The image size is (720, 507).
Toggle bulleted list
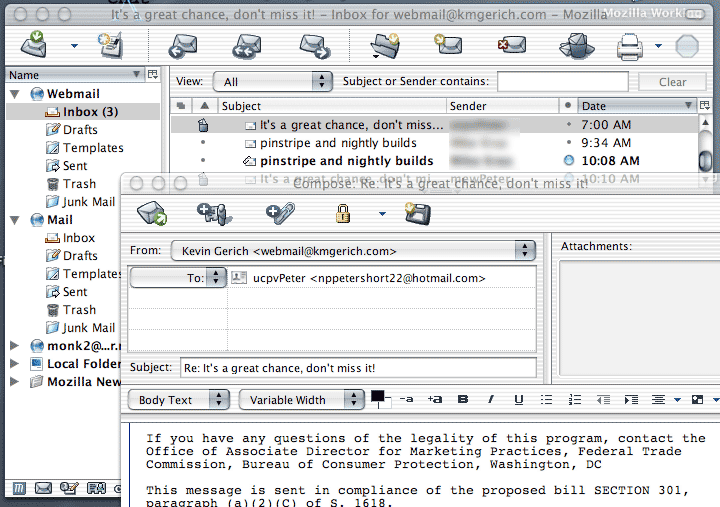(546, 400)
